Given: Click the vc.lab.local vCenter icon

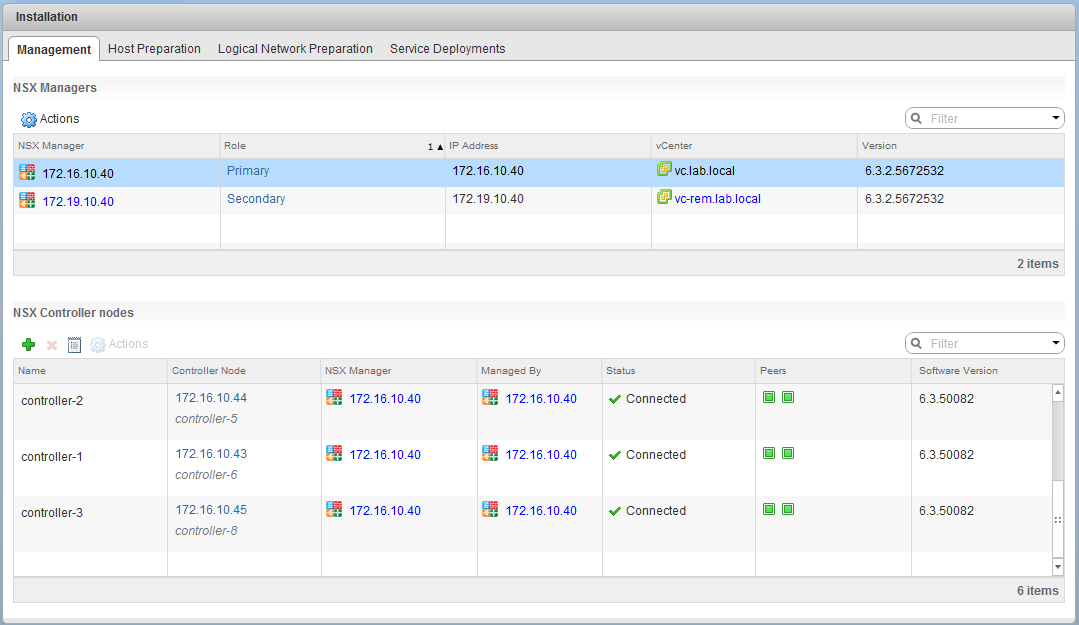Looking at the screenshot, I should point(663,170).
